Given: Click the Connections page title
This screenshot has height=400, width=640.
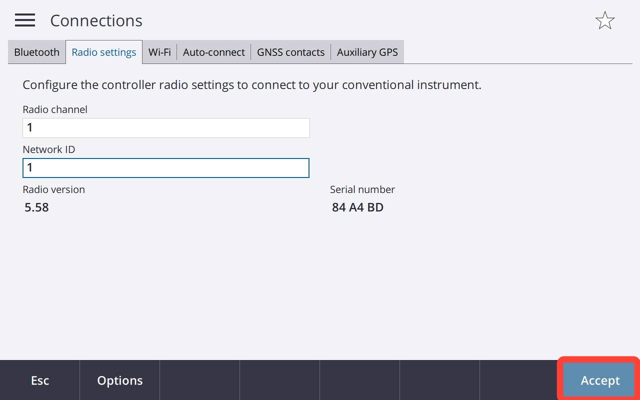Looking at the screenshot, I should tap(96, 21).
